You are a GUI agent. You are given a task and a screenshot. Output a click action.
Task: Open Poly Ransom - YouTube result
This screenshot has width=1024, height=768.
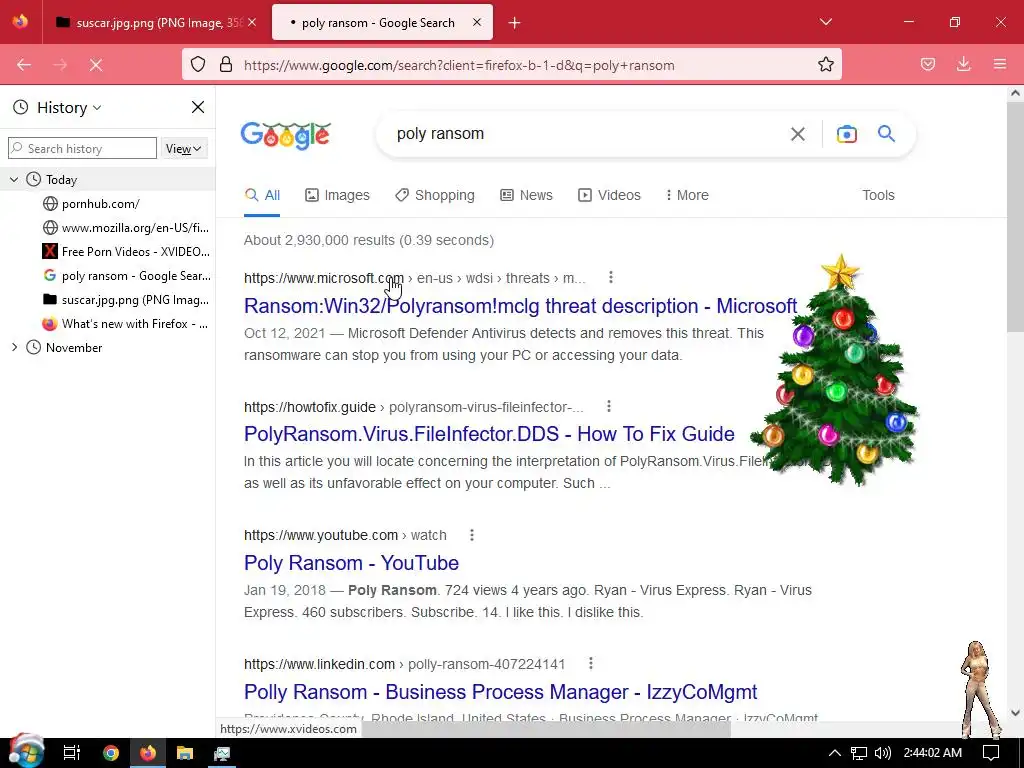[351, 562]
